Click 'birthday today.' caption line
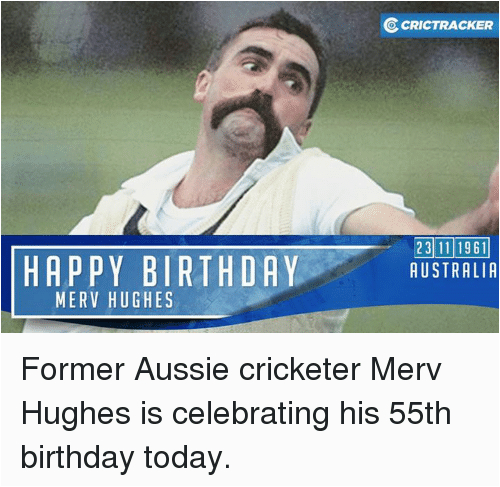Image resolution: width=500 pixels, height=487 pixels. [125, 458]
